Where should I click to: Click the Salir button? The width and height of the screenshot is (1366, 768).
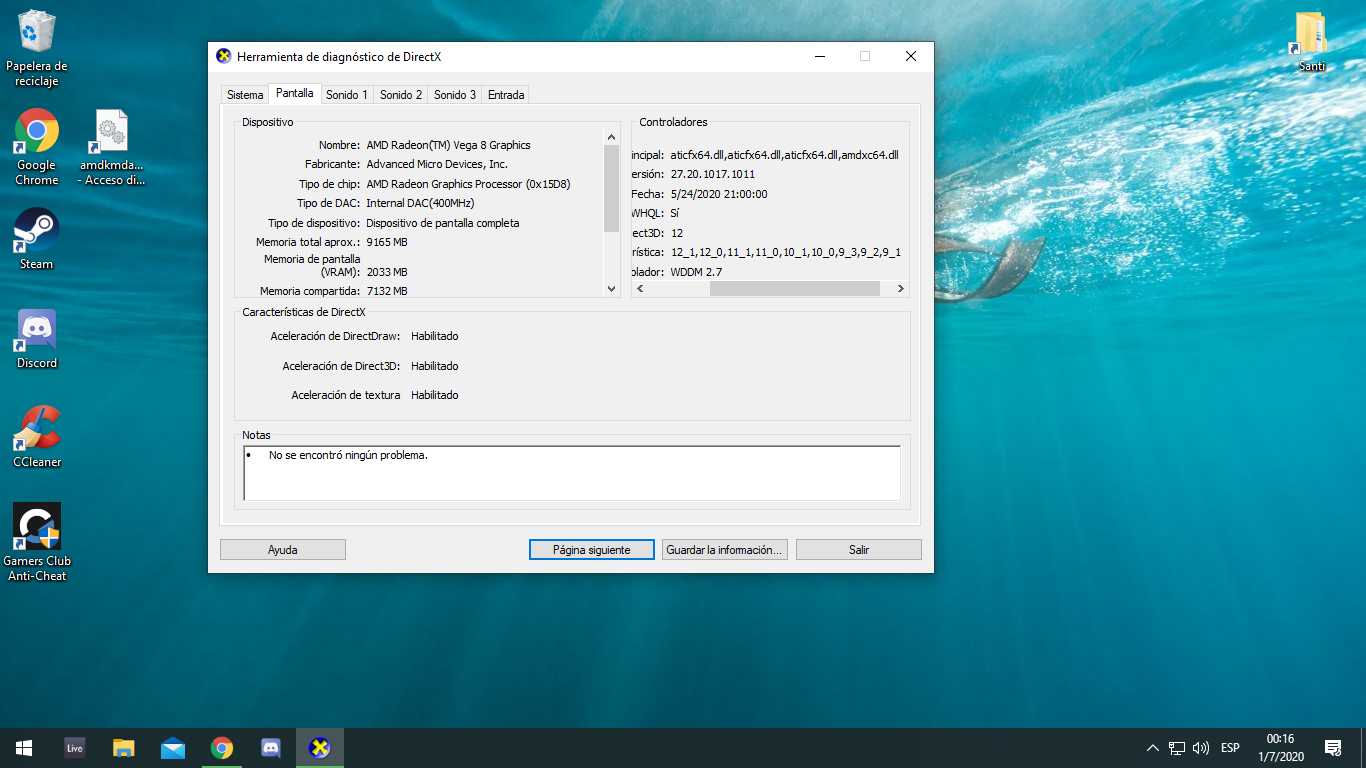click(x=859, y=550)
